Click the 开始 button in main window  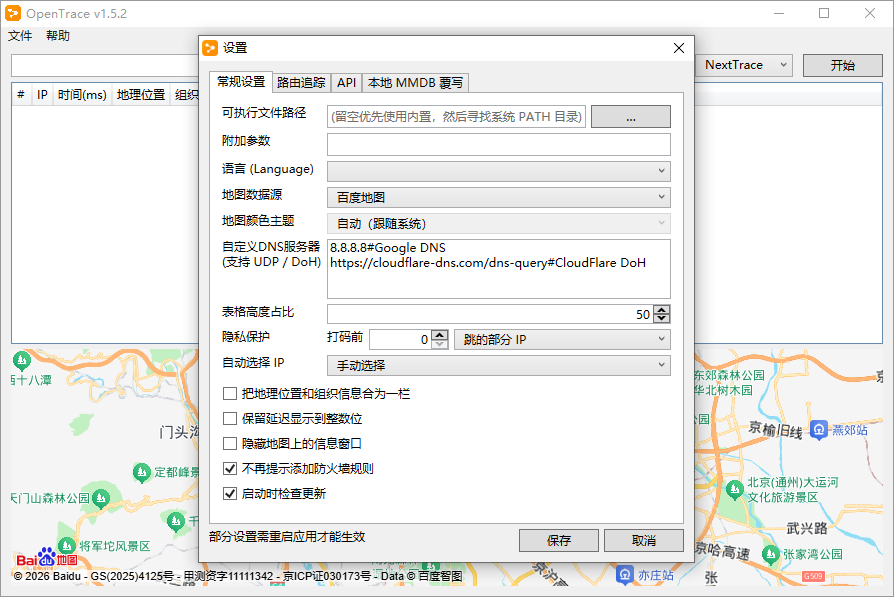843,65
